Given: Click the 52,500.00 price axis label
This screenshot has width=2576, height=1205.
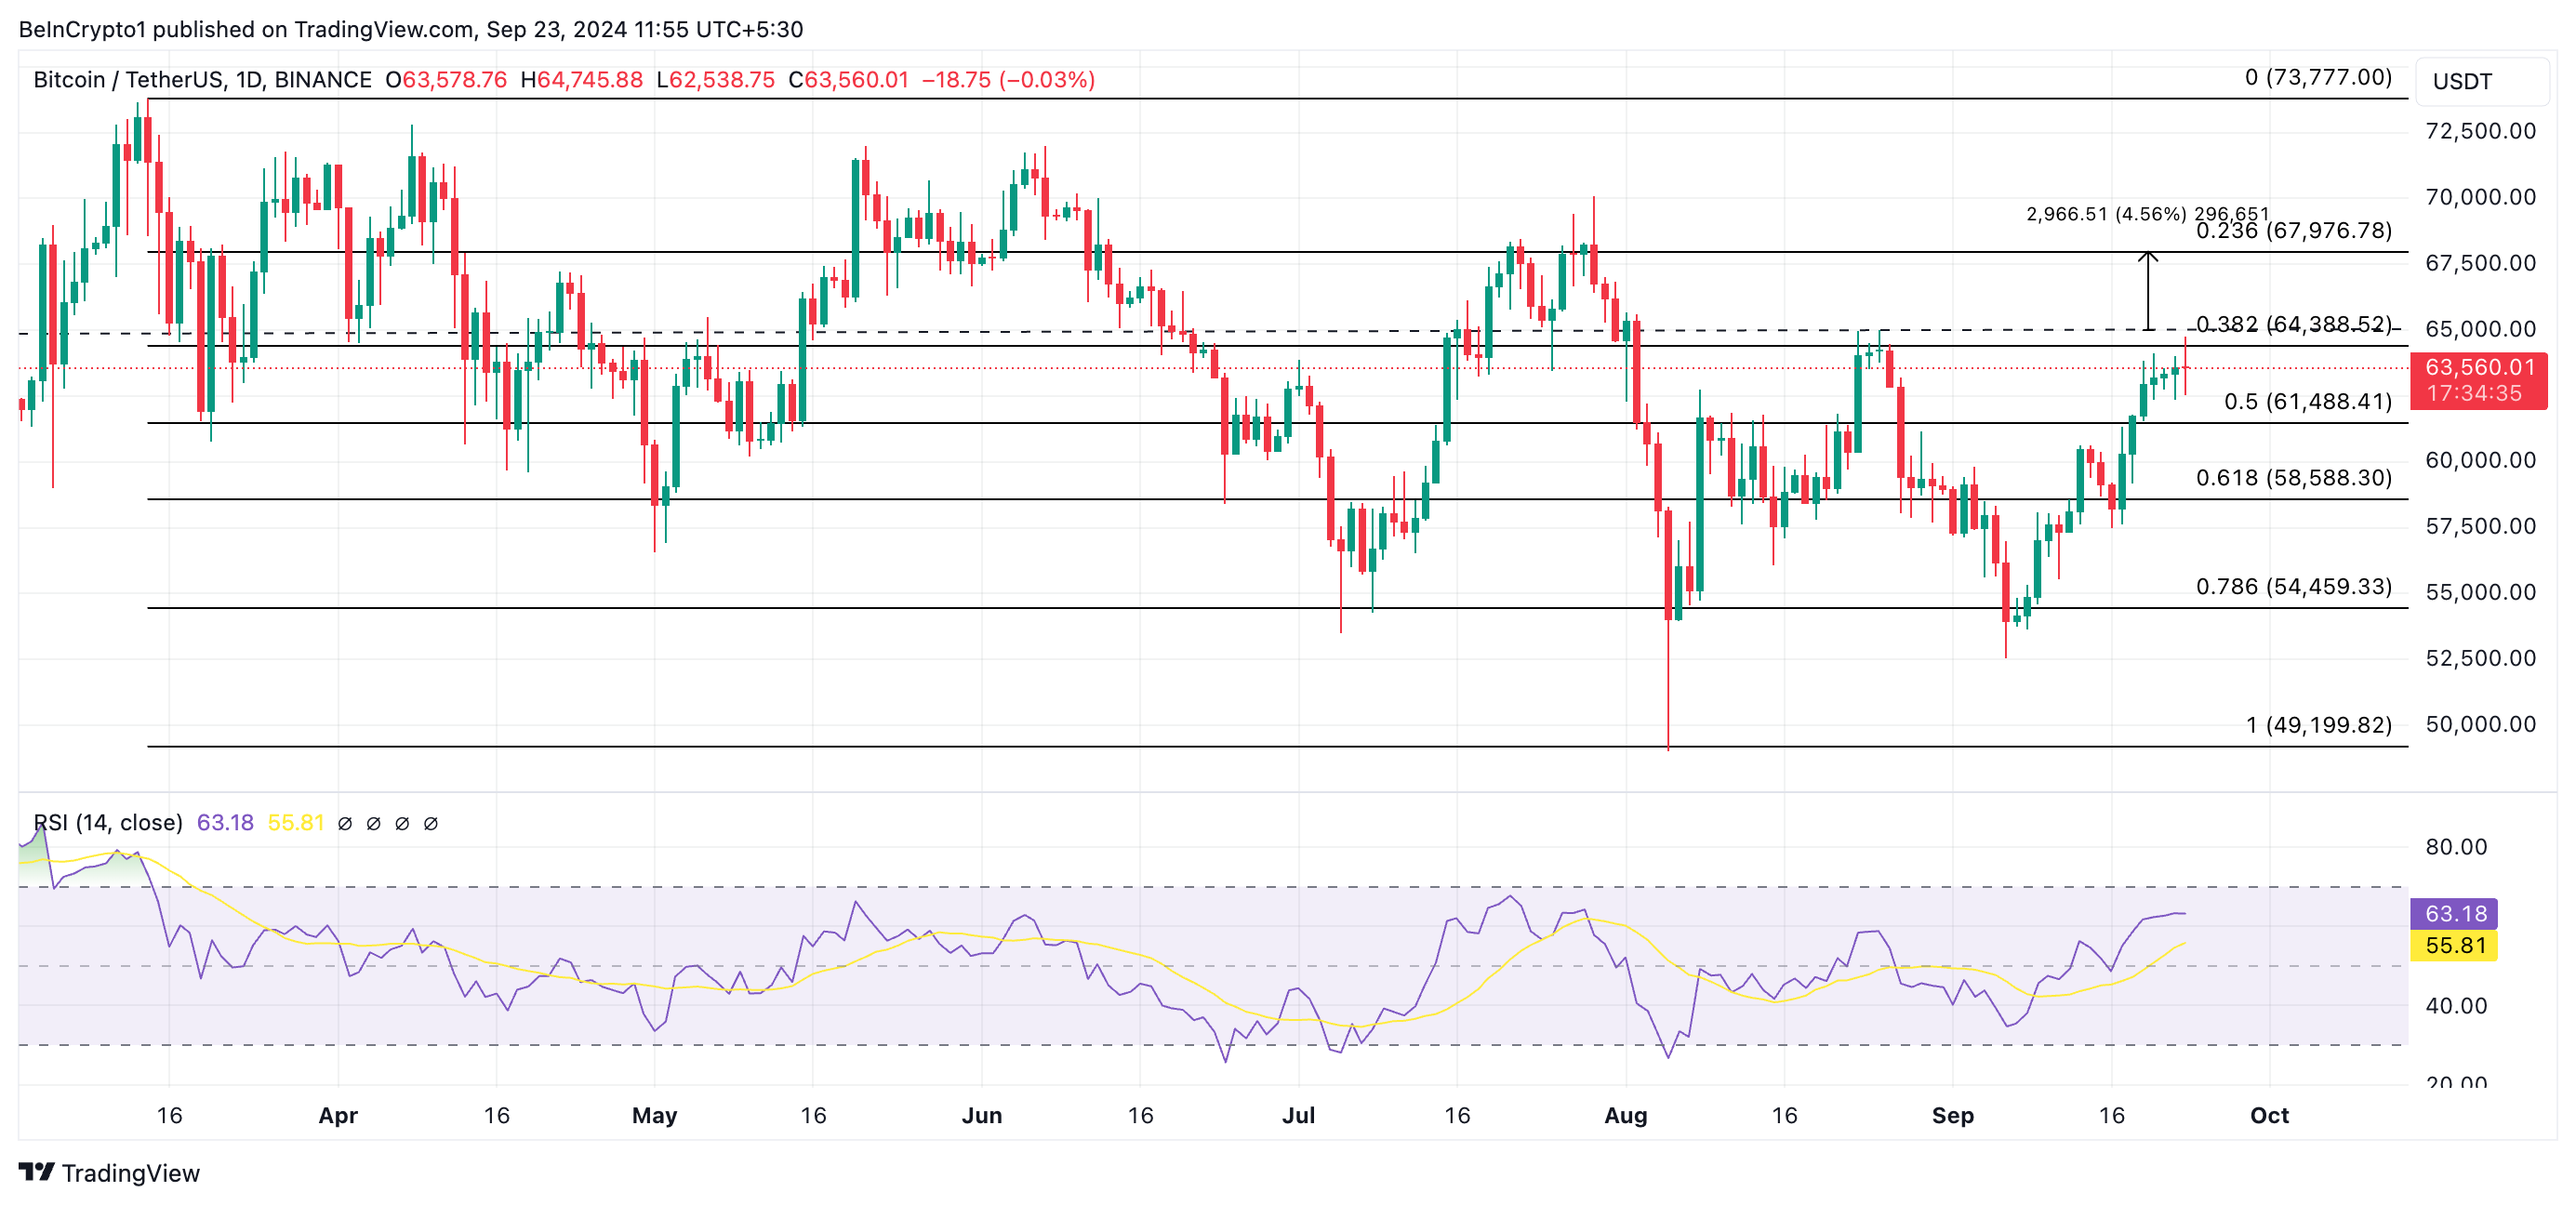Looking at the screenshot, I should click(2480, 658).
